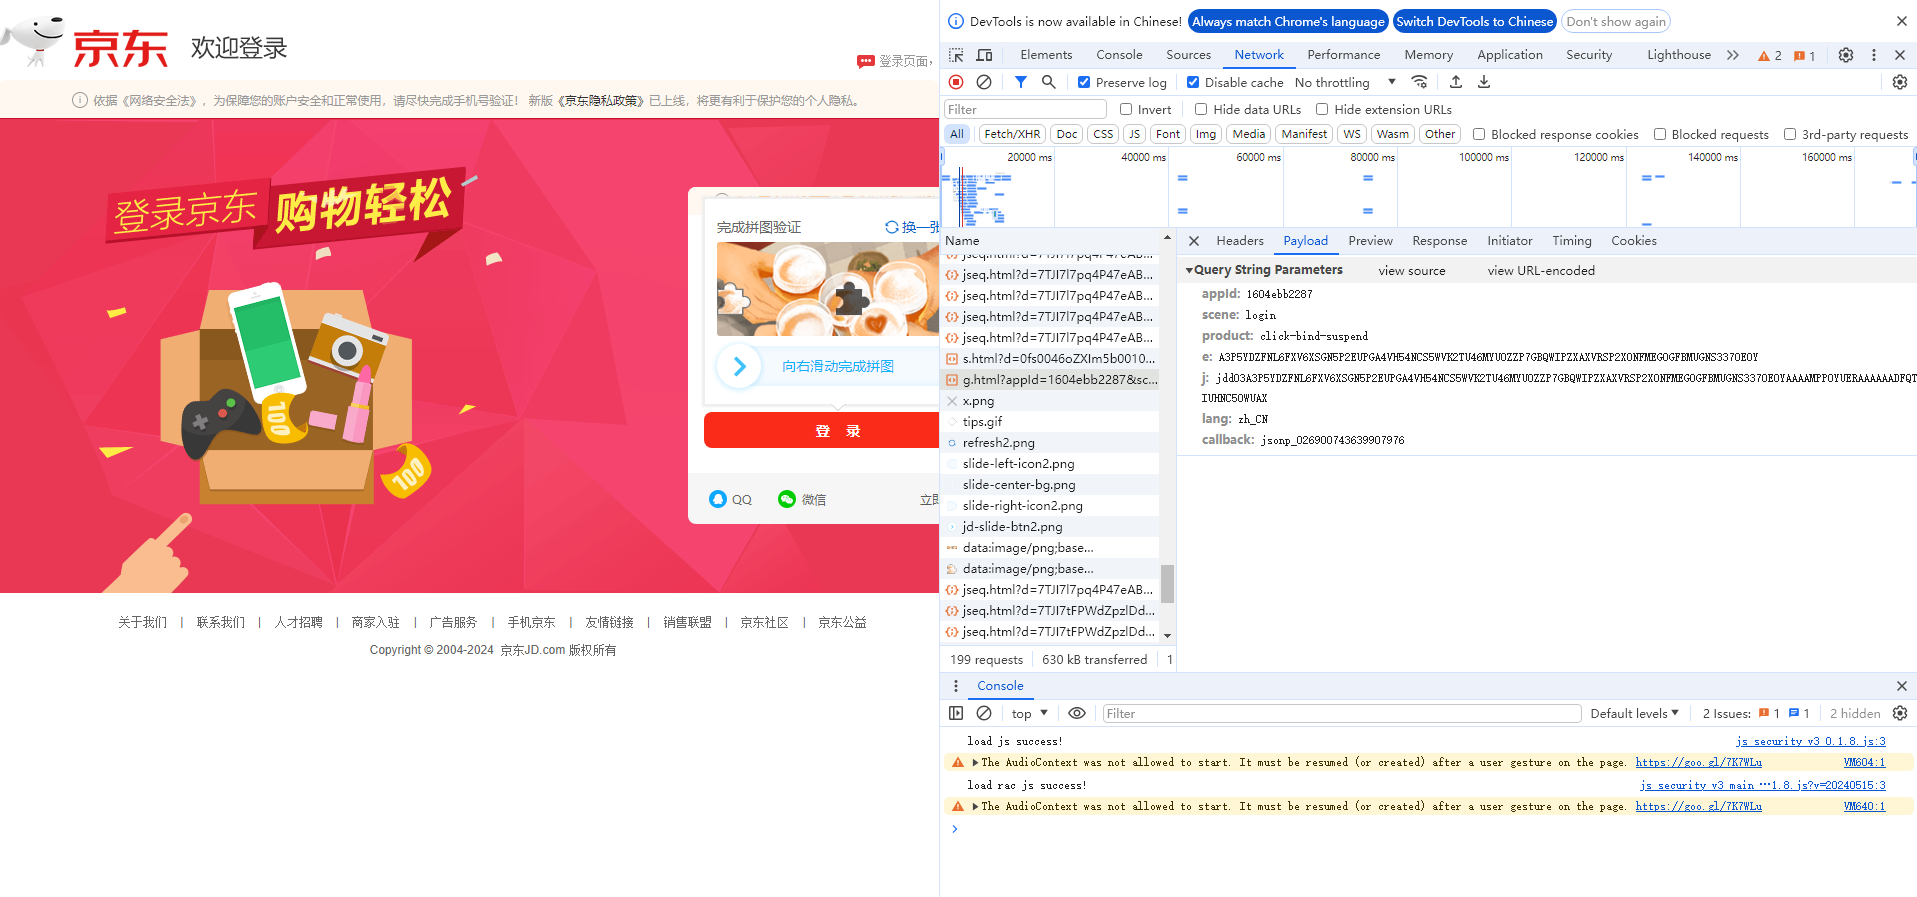Enable 3rd-party requests checkbox
This screenshot has width=1917, height=897.
click(x=1790, y=134)
